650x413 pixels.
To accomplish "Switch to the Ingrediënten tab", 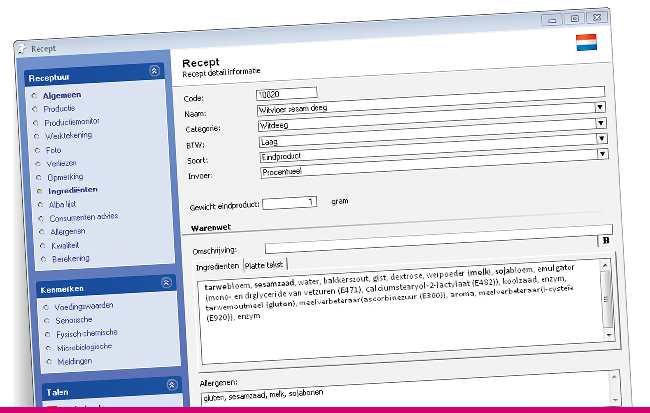I will (x=218, y=267).
